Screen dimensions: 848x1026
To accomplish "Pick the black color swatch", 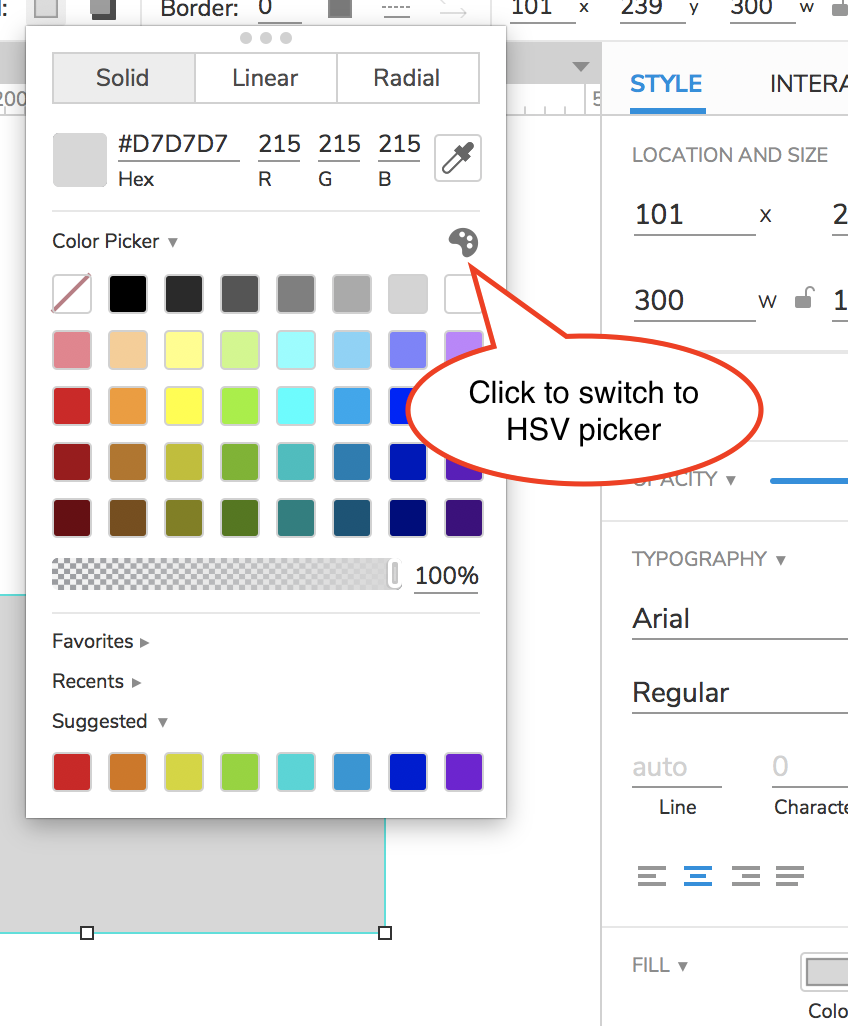I will (x=128, y=294).
